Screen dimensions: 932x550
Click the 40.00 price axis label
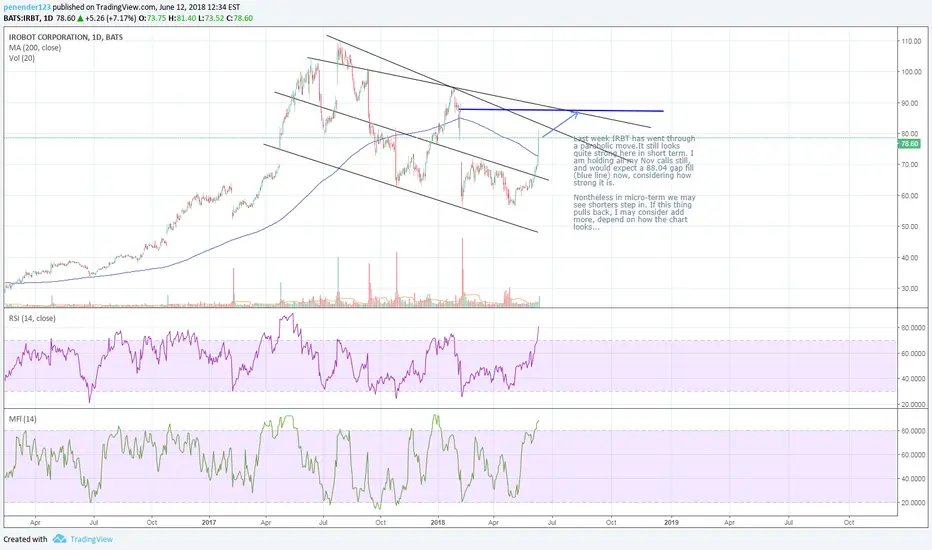click(911, 257)
